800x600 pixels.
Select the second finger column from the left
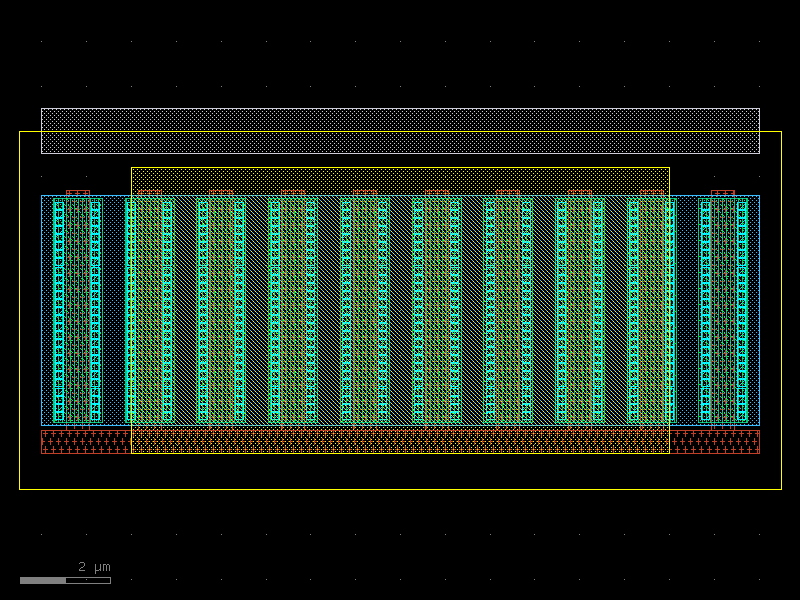[x=149, y=310]
